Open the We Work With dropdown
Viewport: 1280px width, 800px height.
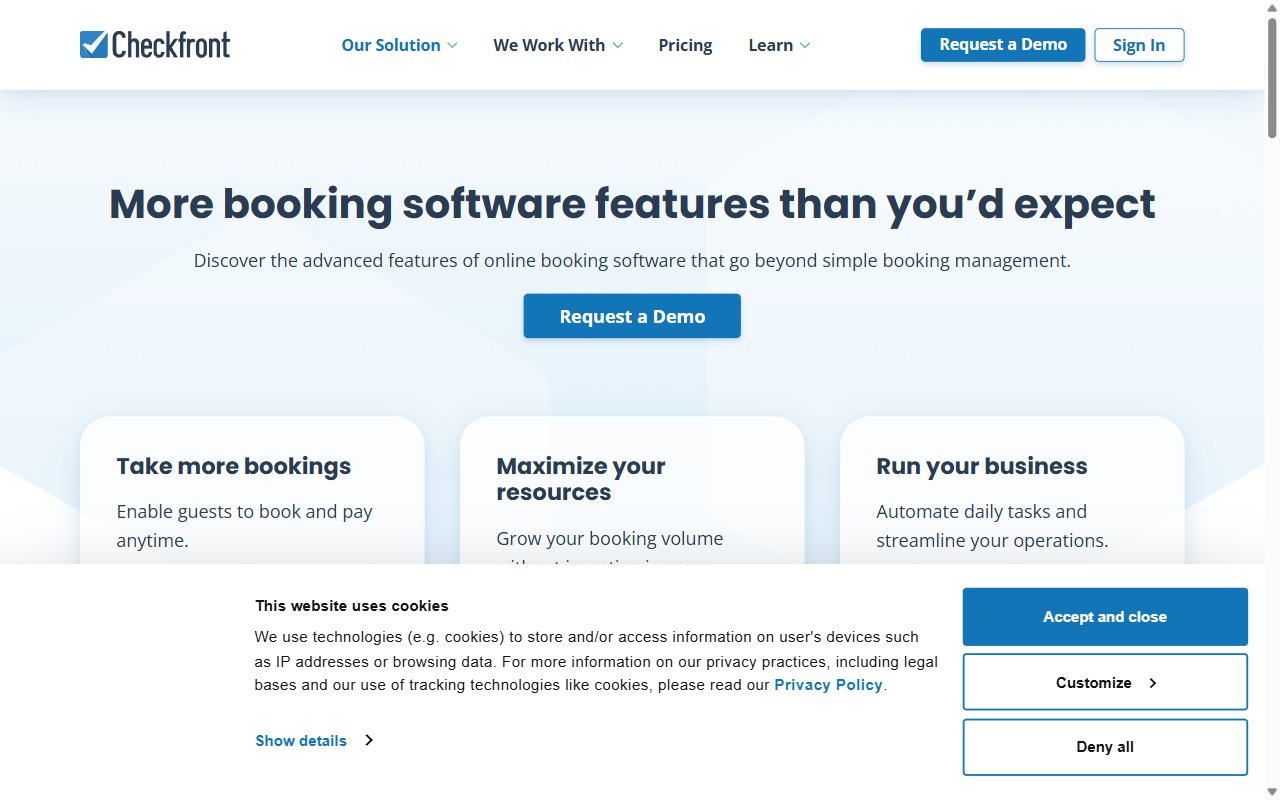pyautogui.click(x=558, y=45)
